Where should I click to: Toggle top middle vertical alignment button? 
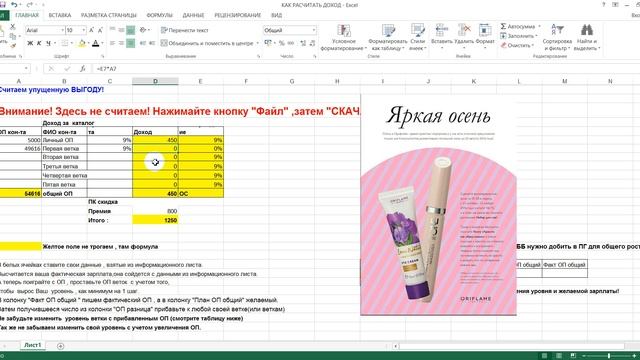click(x=121, y=30)
